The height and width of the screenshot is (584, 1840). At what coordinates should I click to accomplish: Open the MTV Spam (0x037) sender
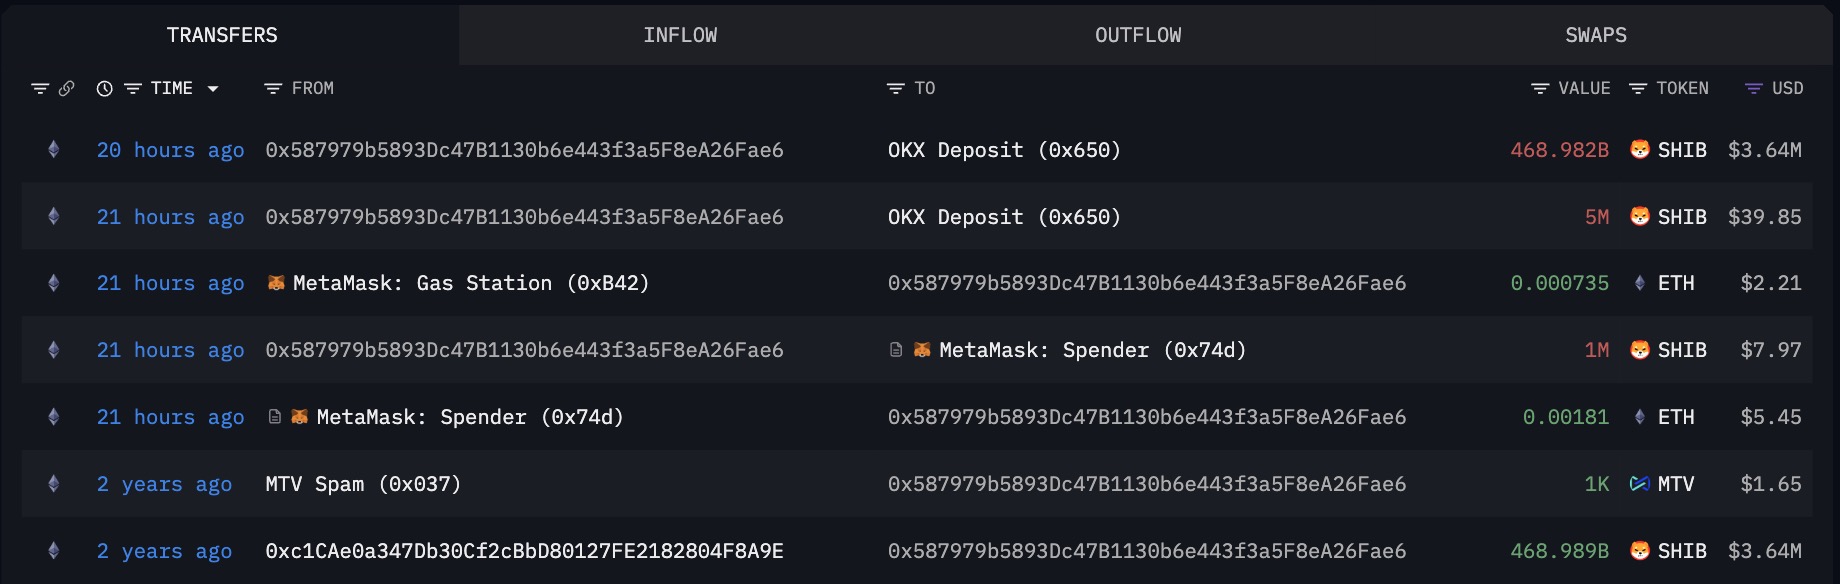point(363,484)
